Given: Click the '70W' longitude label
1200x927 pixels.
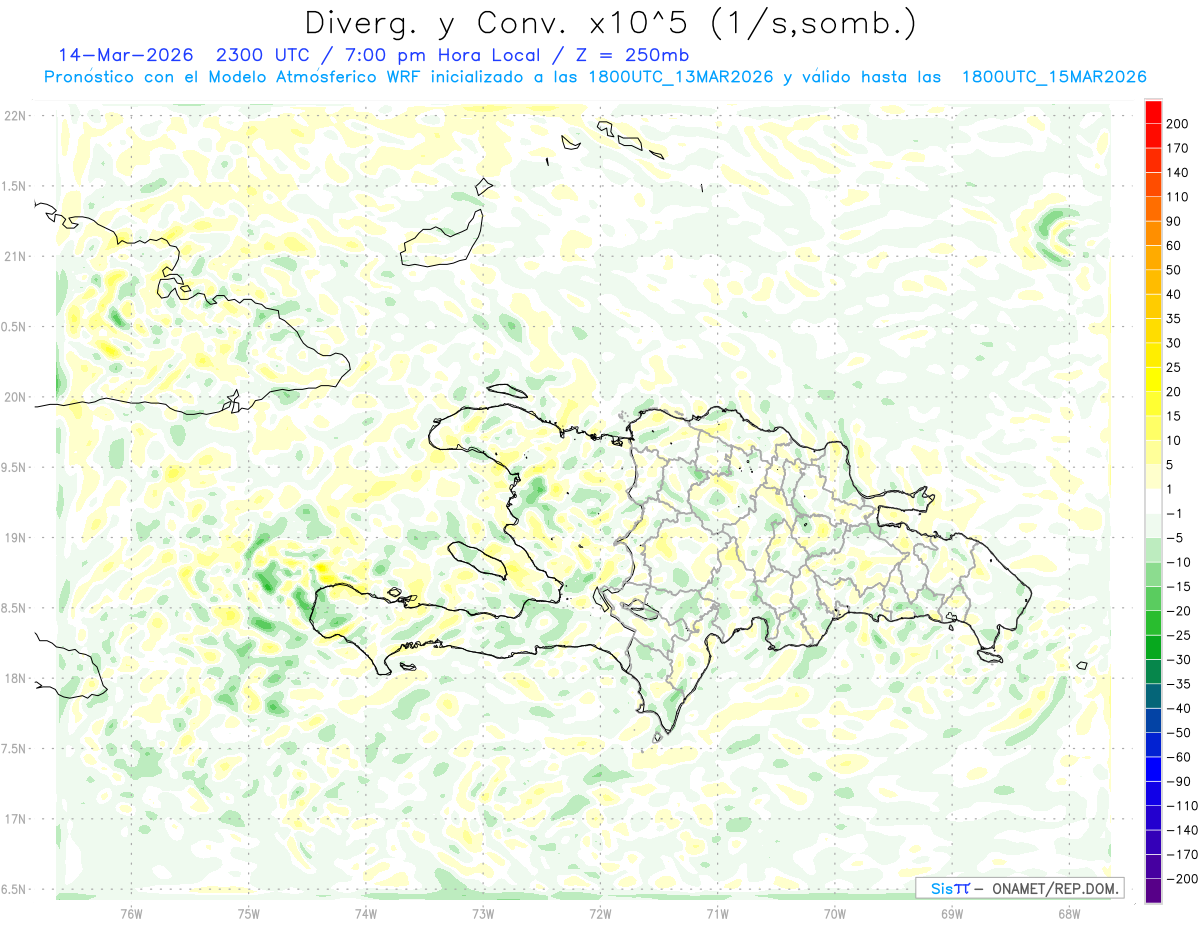Looking at the screenshot, I should (x=835, y=912).
